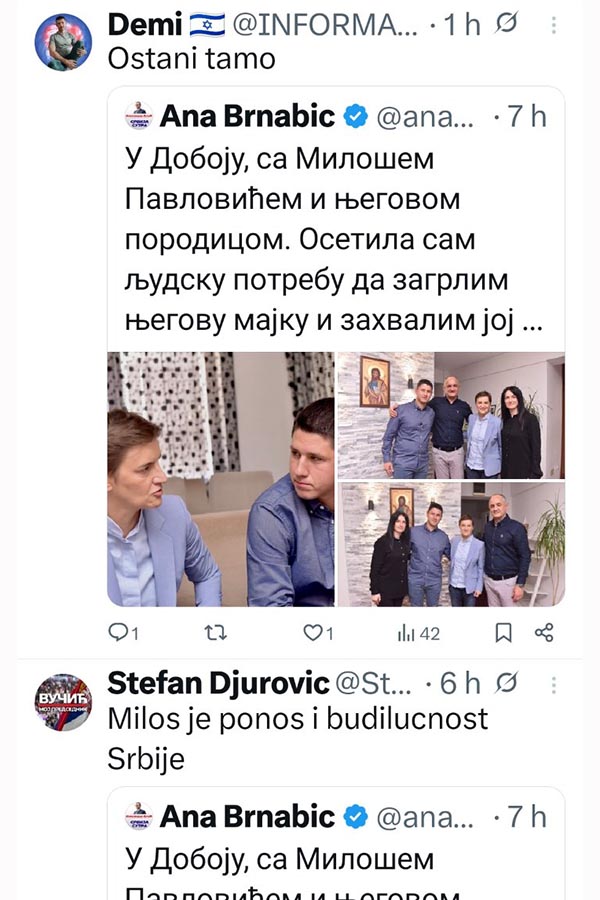Click the muted icon beside Demi's 1h timestamp
600x900 pixels.
coord(506,23)
